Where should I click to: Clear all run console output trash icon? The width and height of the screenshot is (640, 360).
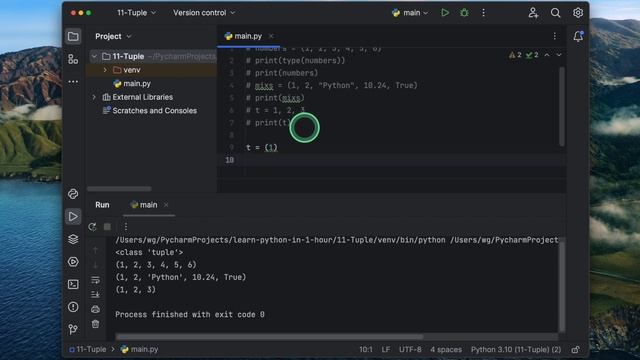click(96, 324)
